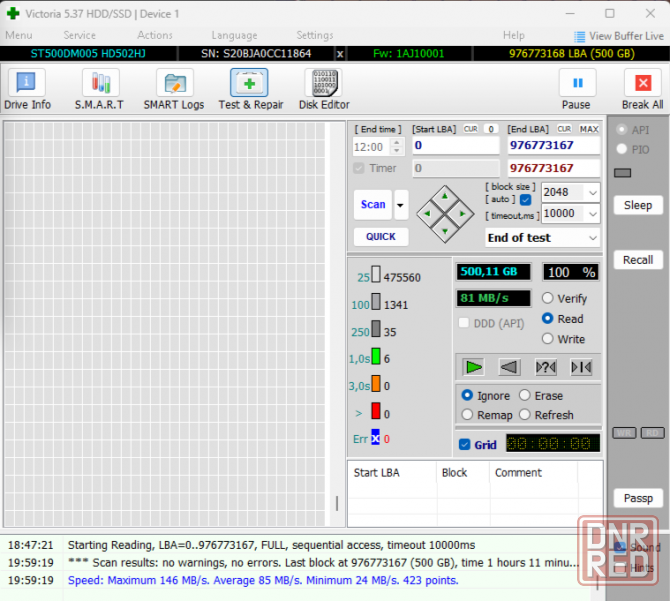The image size is (670, 601).
Task: Click the Start LBA input field
Action: (x=455, y=146)
